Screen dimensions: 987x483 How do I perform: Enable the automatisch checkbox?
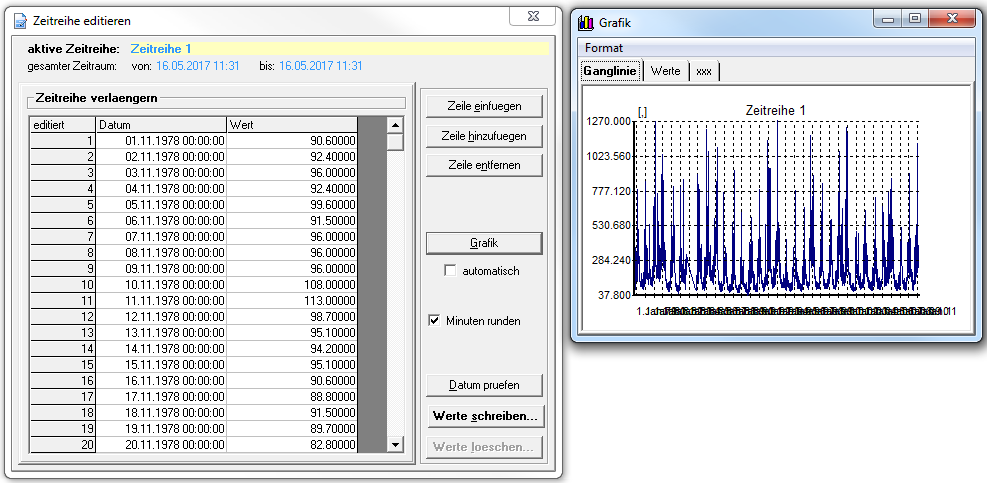point(450,271)
